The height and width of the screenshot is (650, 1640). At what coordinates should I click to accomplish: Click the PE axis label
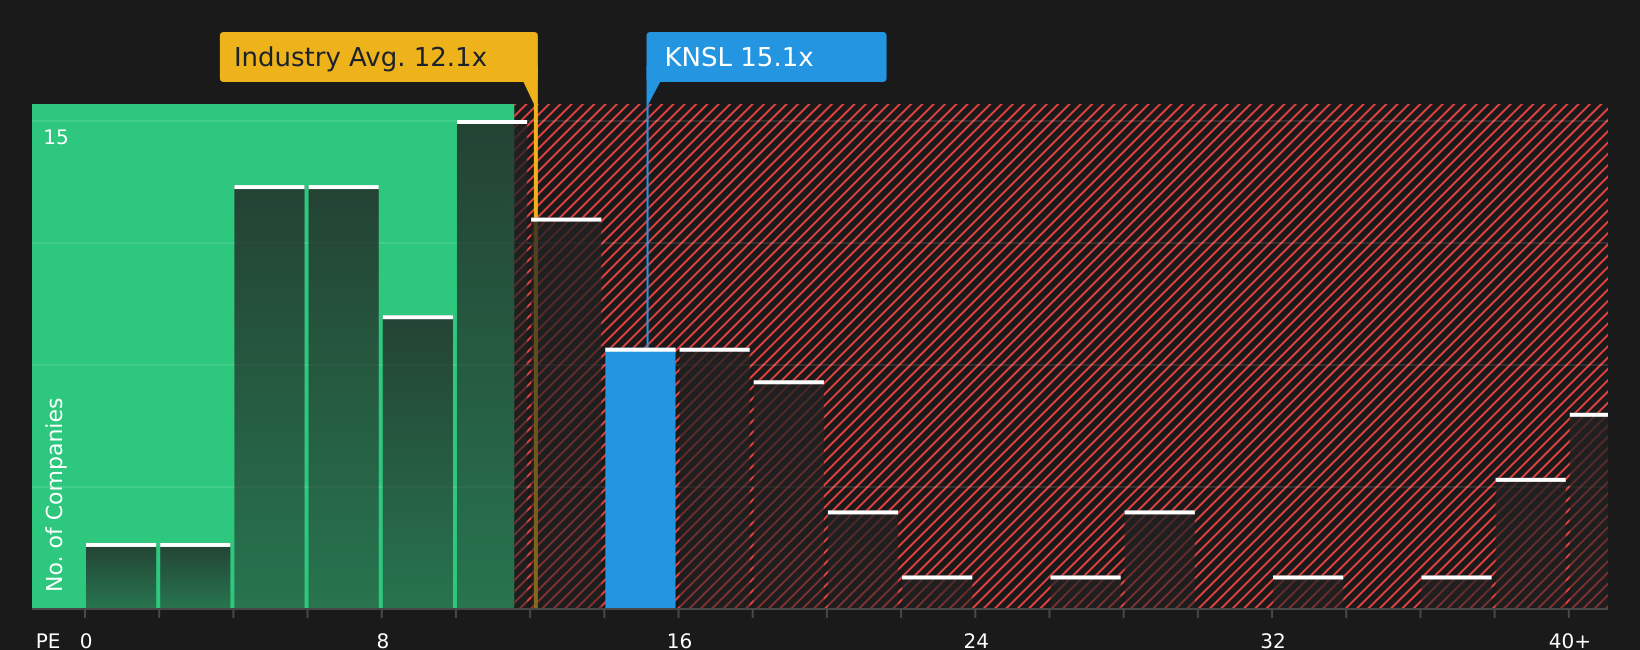pyautogui.click(x=48, y=641)
